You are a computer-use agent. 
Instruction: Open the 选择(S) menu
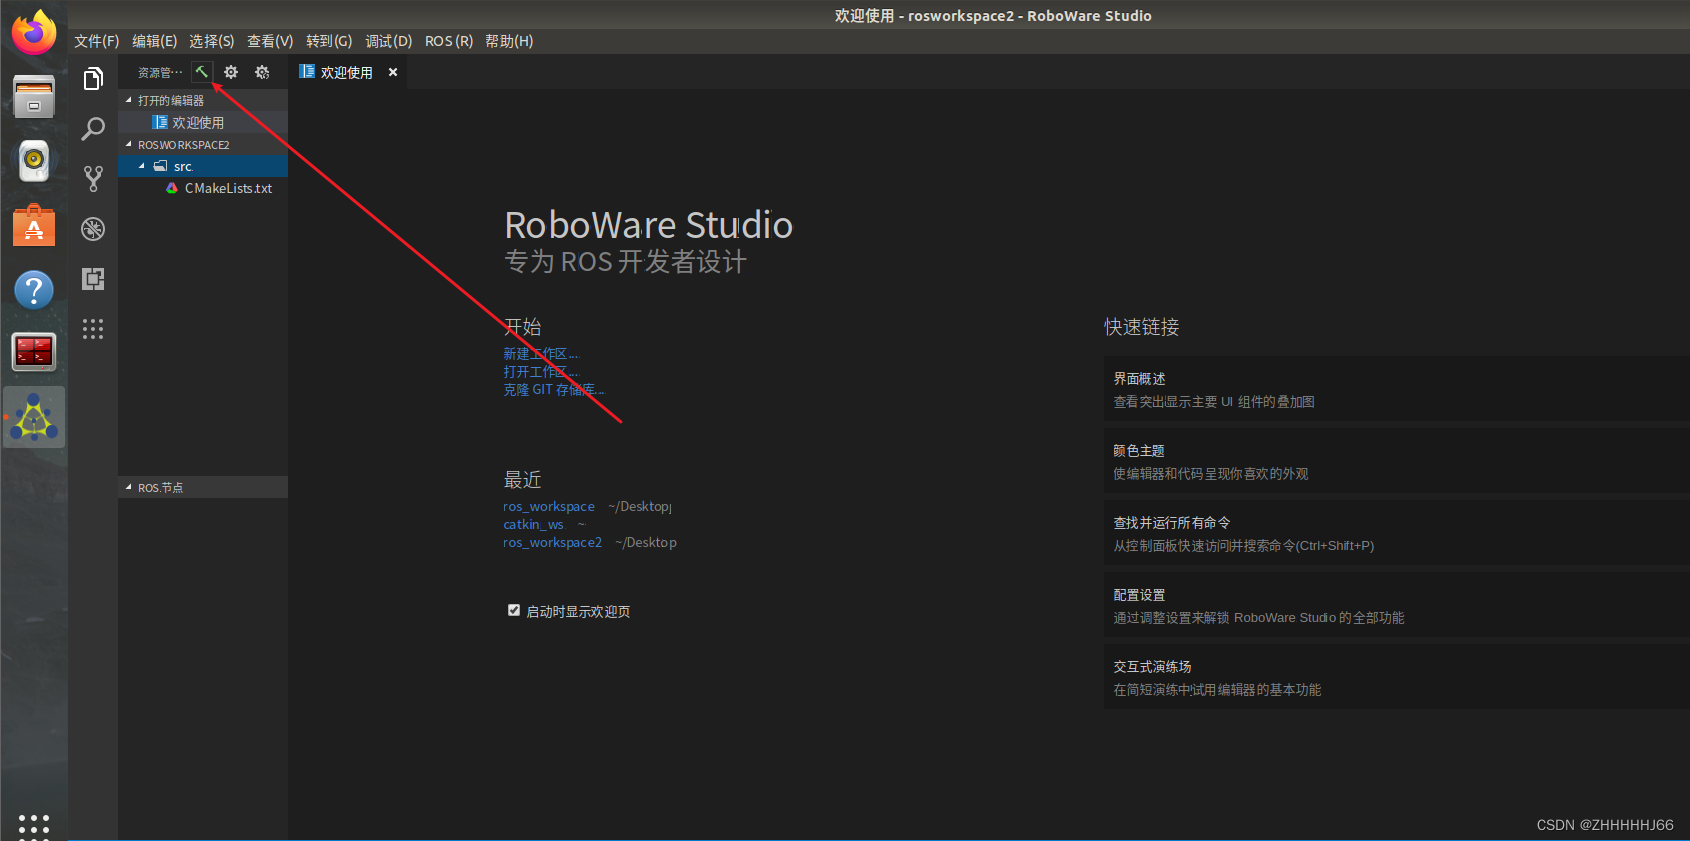coord(211,41)
